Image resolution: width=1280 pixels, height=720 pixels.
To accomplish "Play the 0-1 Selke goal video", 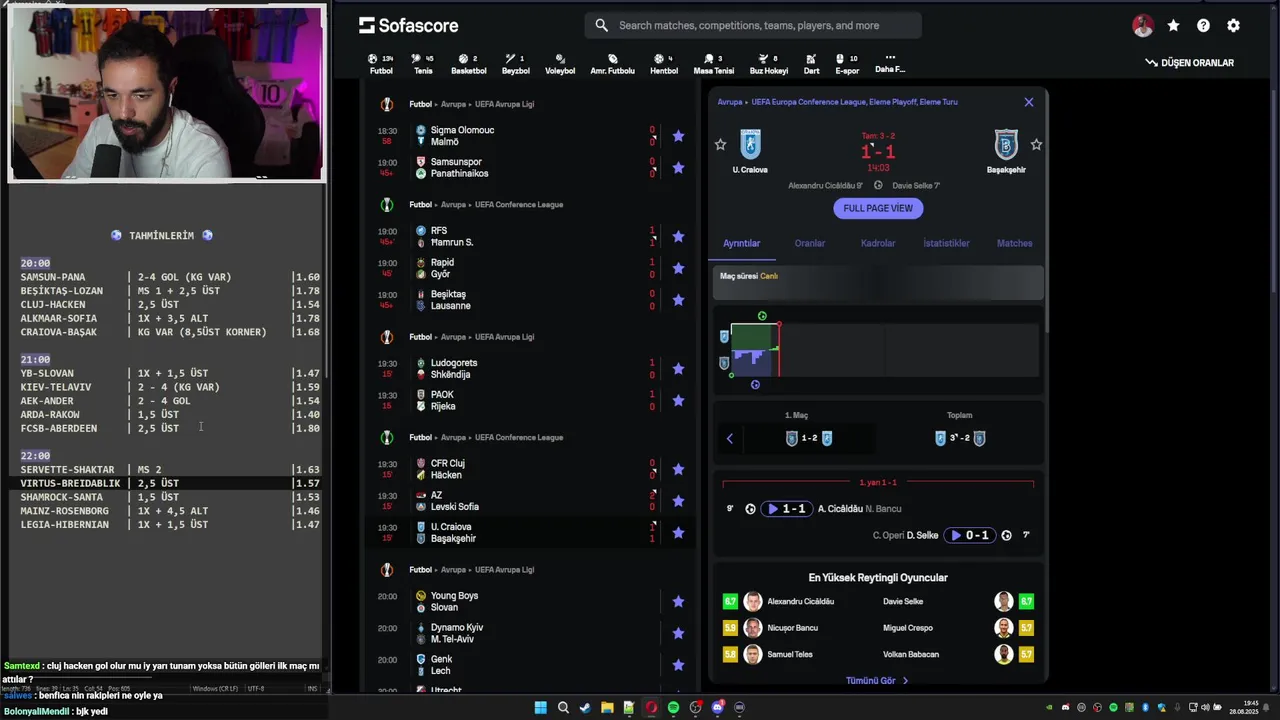I will tap(969, 535).
